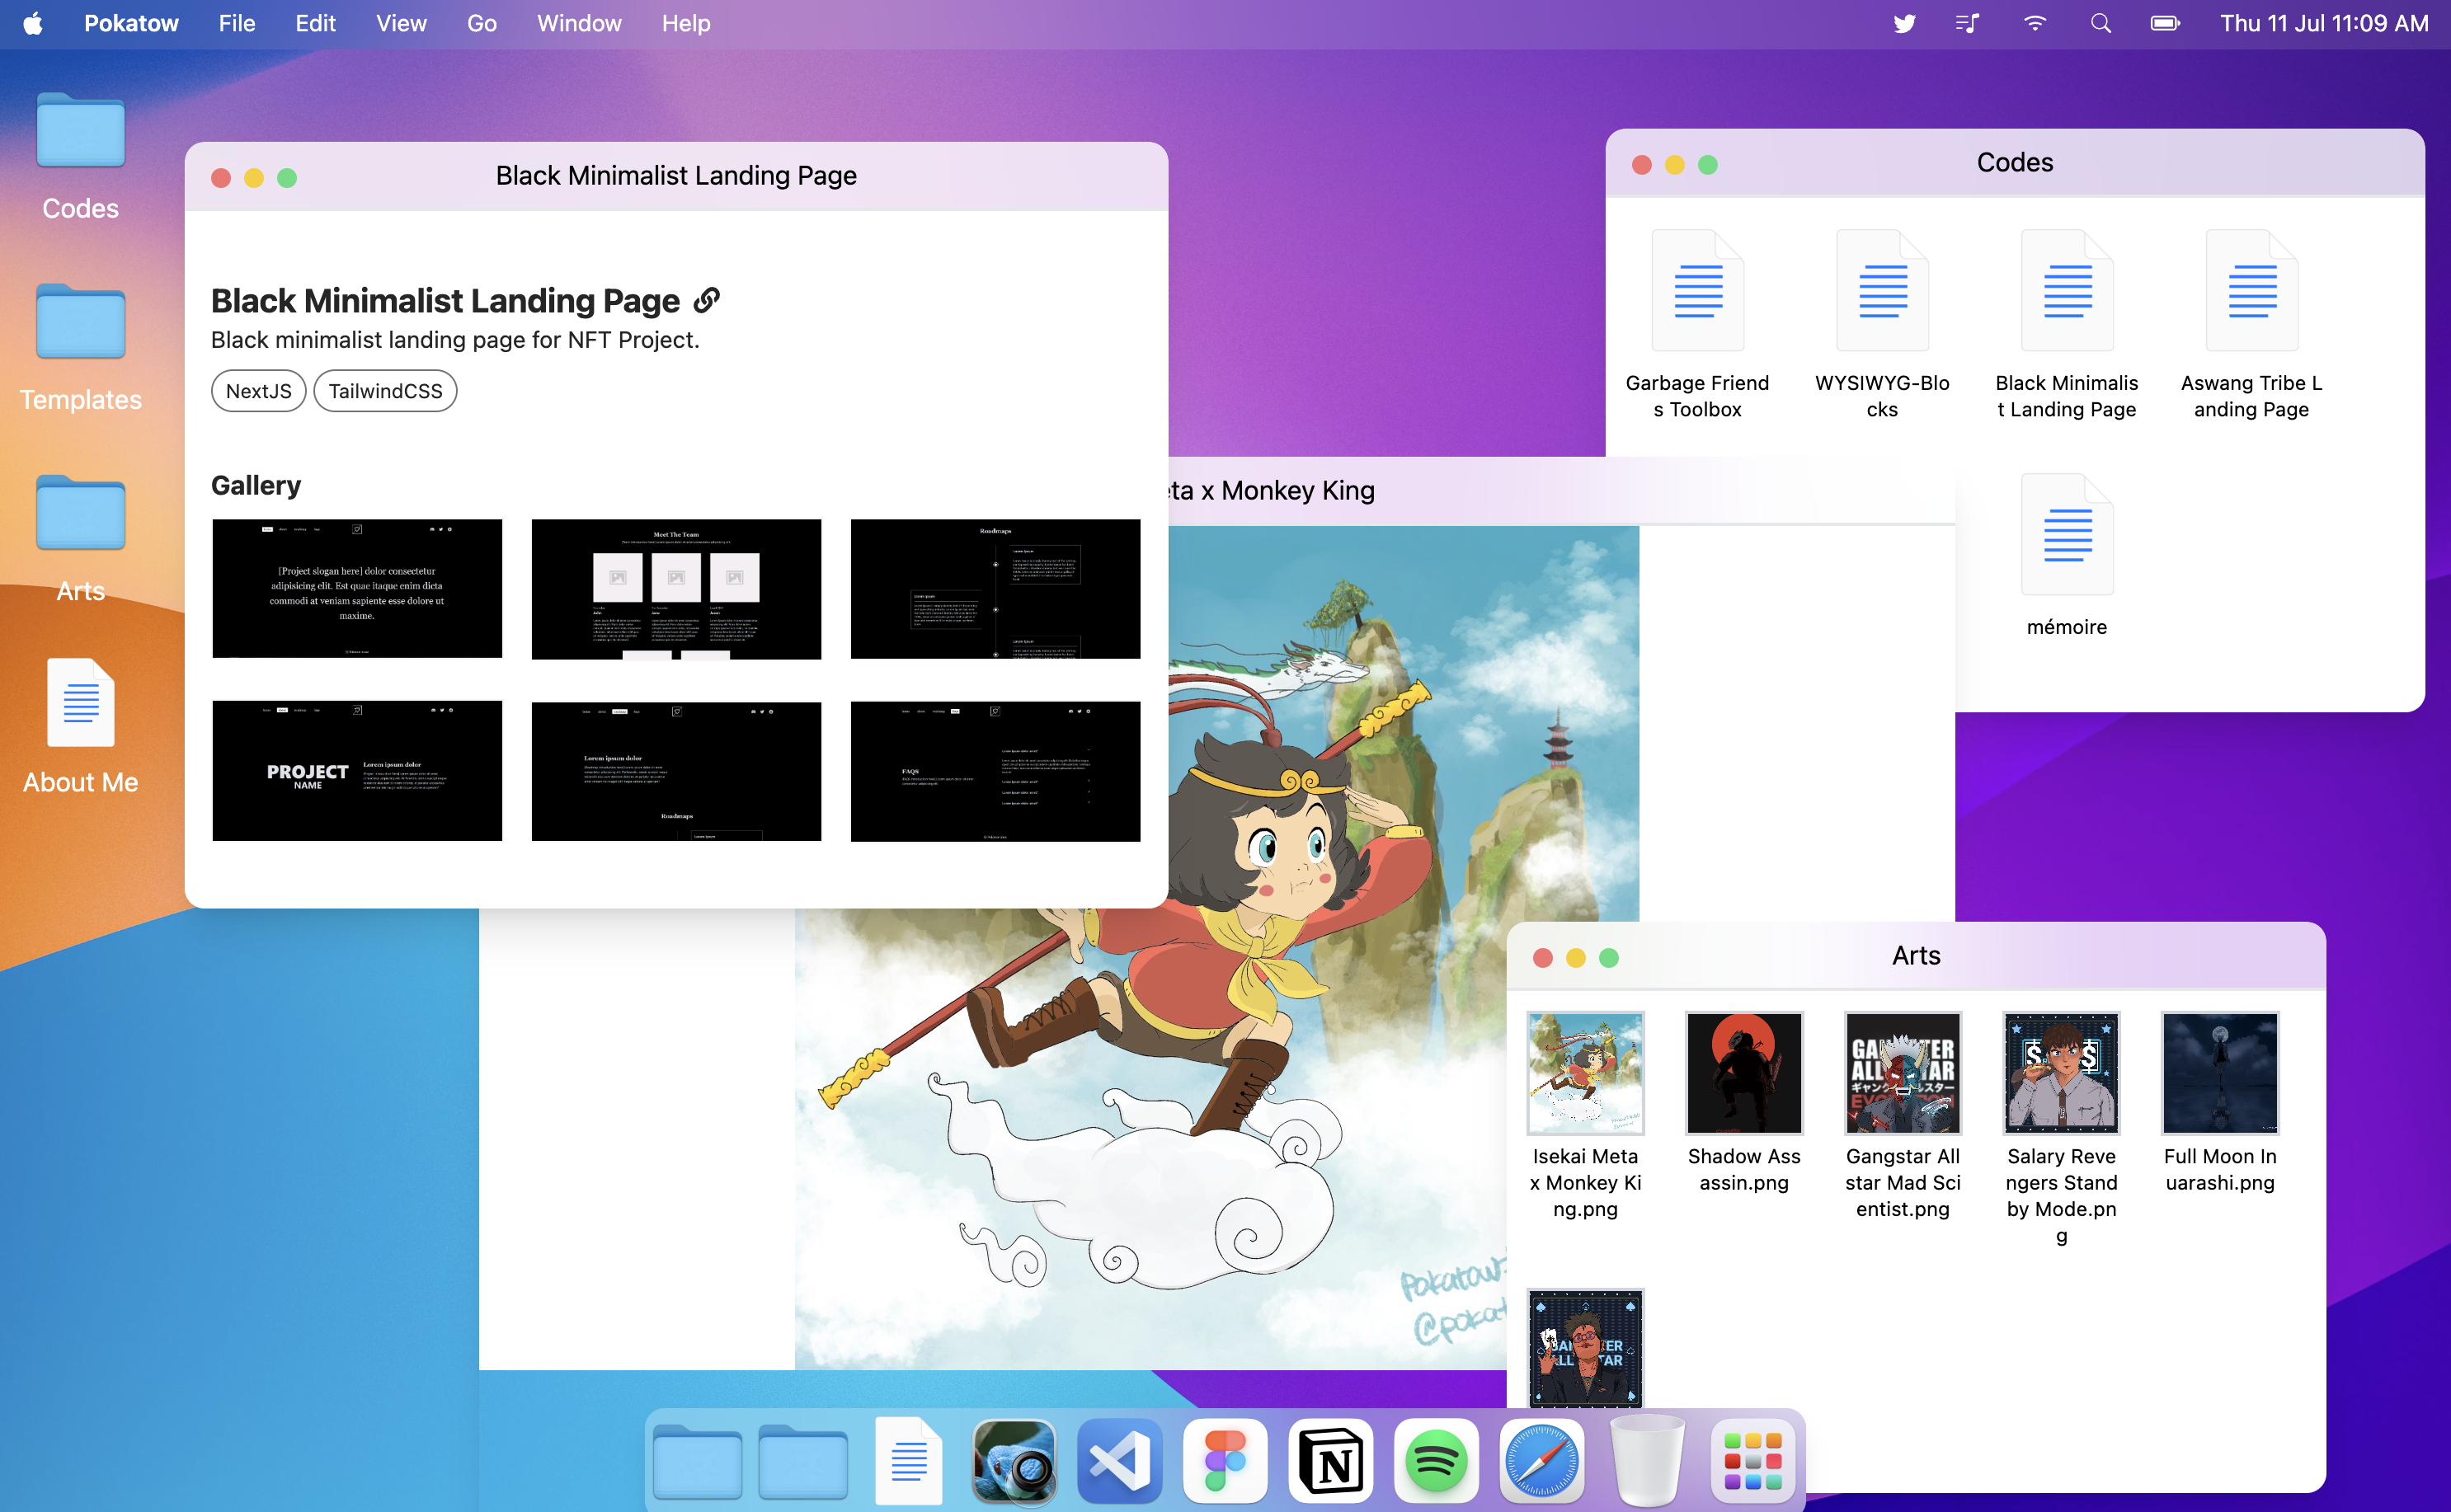Open the Trash in dock
The height and width of the screenshot is (1512, 2451).
(1647, 1461)
